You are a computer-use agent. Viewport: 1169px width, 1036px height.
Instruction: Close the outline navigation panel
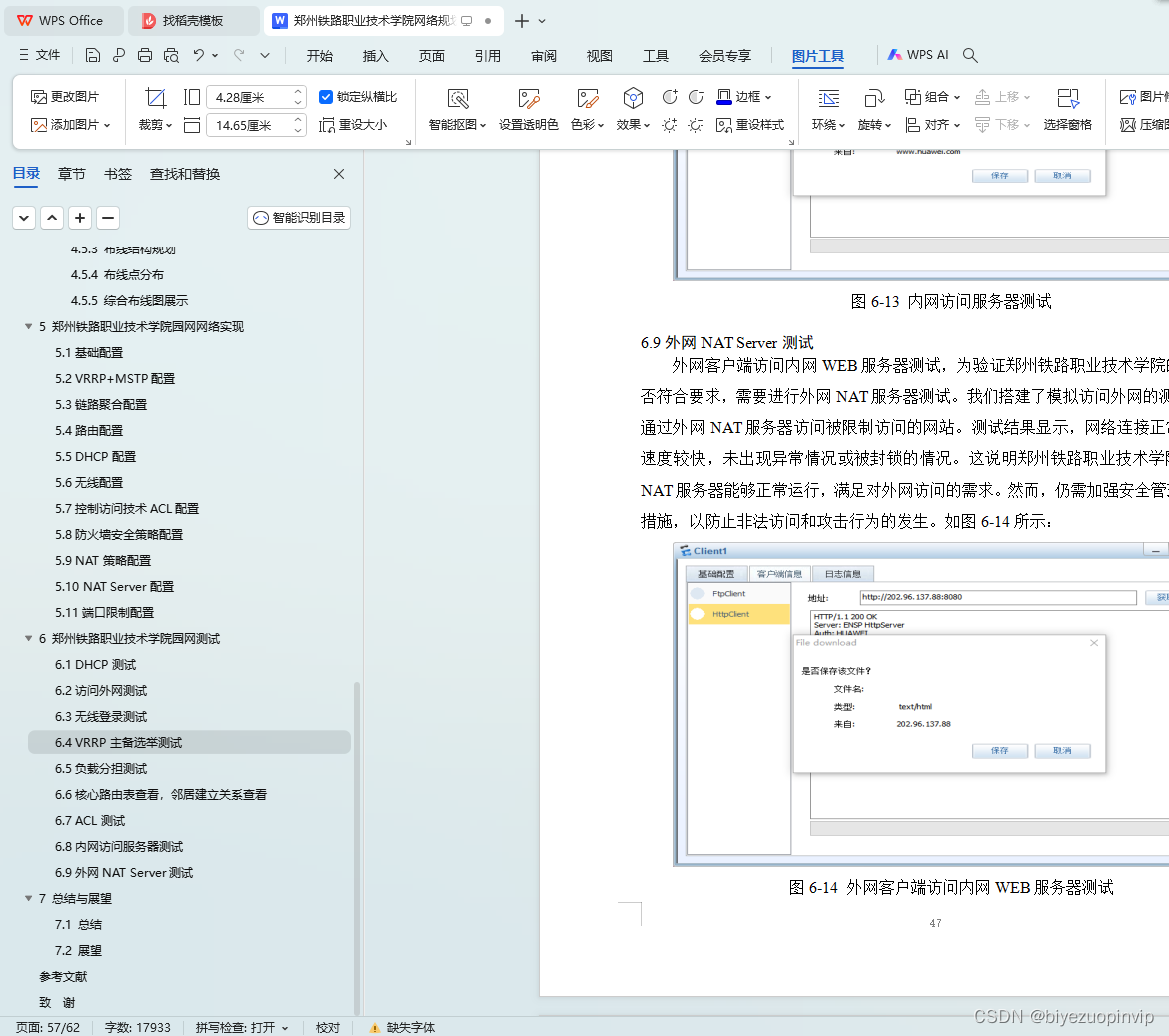tap(339, 174)
